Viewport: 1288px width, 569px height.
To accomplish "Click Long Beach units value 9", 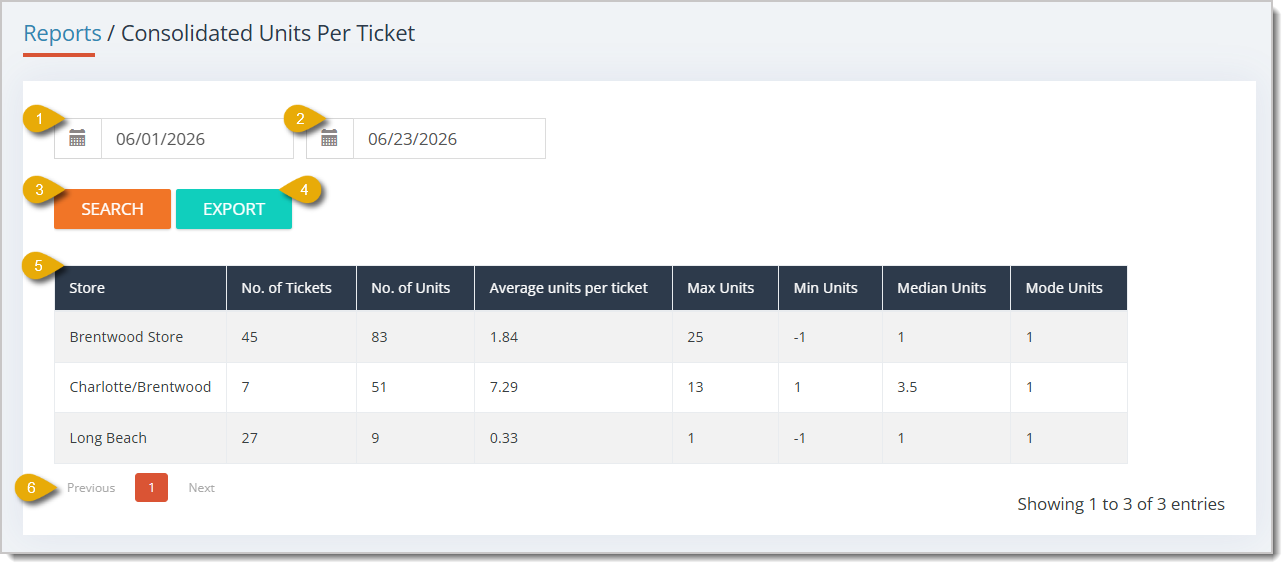I will 375,438.
